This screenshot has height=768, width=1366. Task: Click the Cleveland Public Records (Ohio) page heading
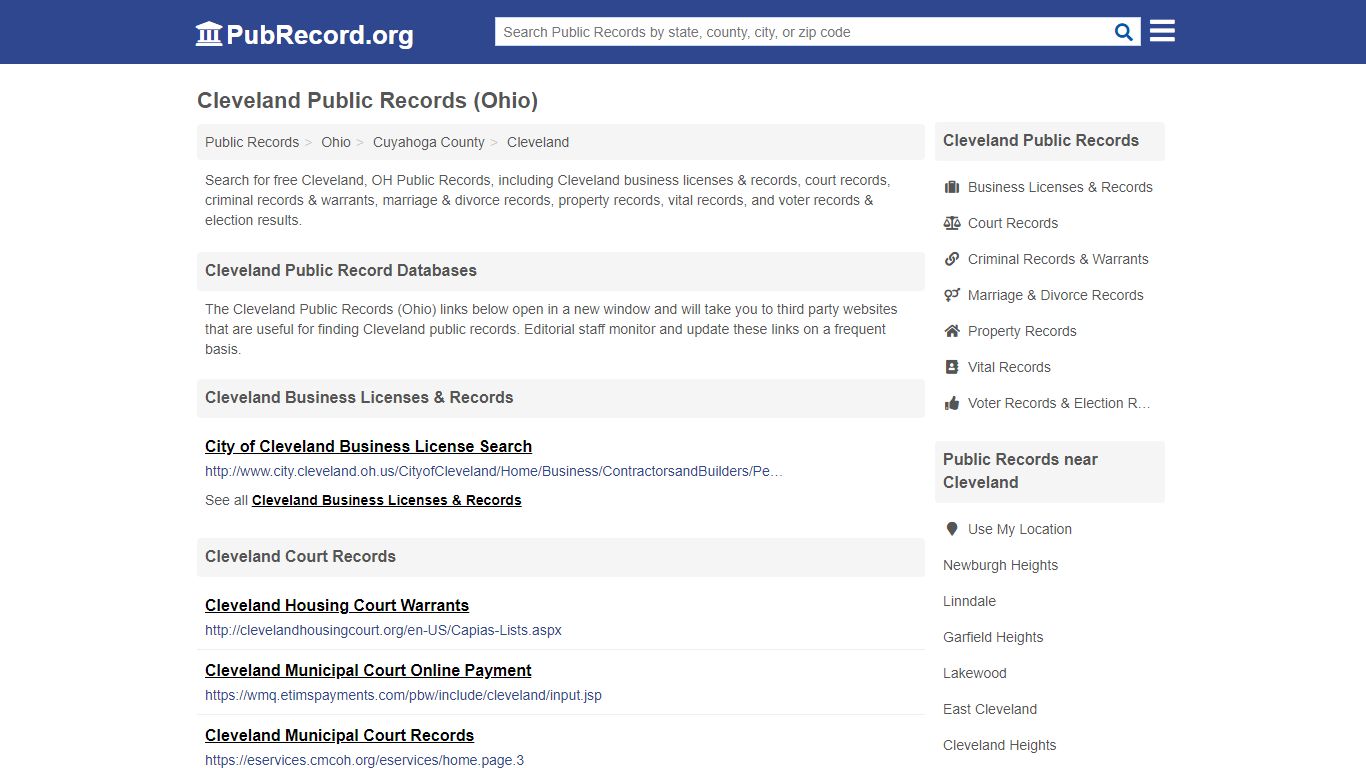point(367,100)
